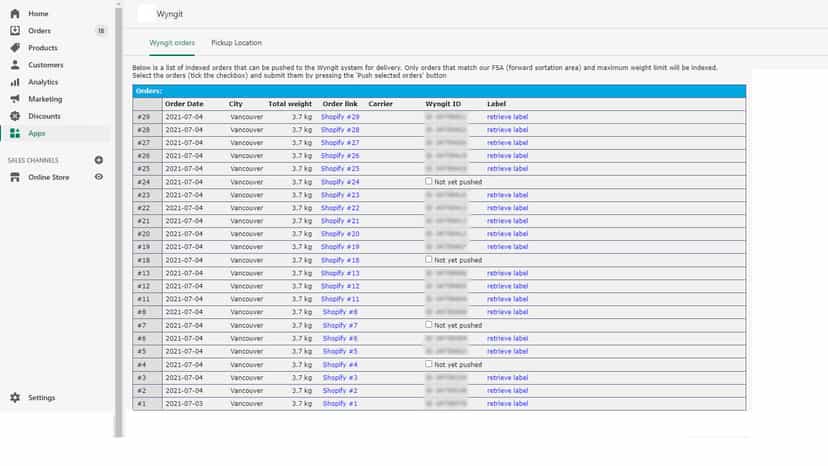Tick the checkbox for order #7
The width and height of the screenshot is (828, 466).
pos(428,324)
